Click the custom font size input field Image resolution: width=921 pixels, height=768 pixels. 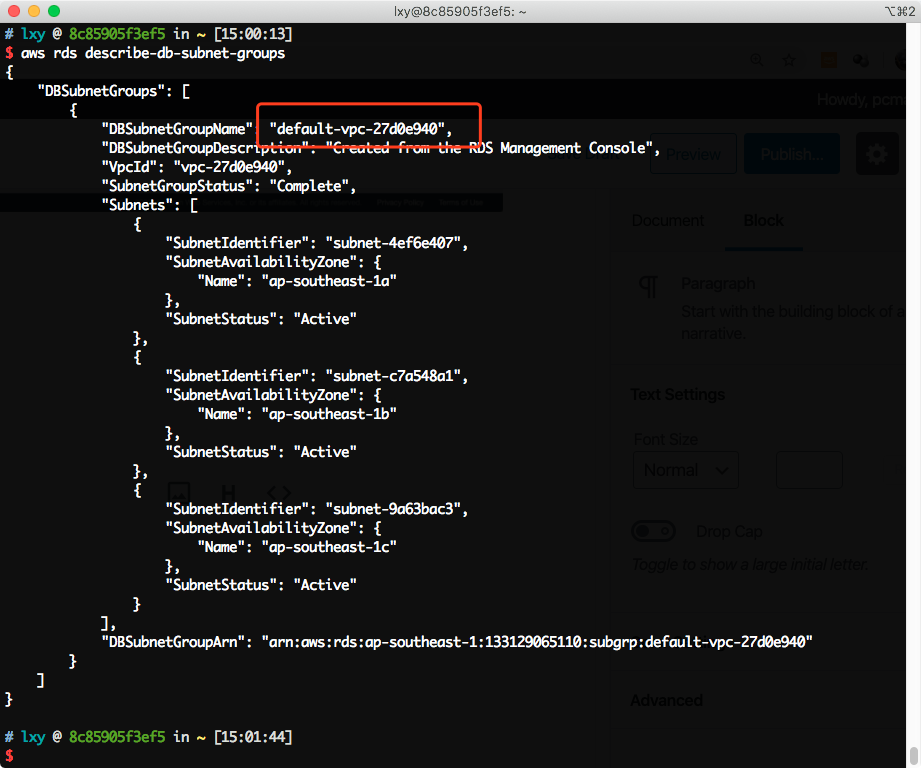pyautogui.click(x=809, y=470)
